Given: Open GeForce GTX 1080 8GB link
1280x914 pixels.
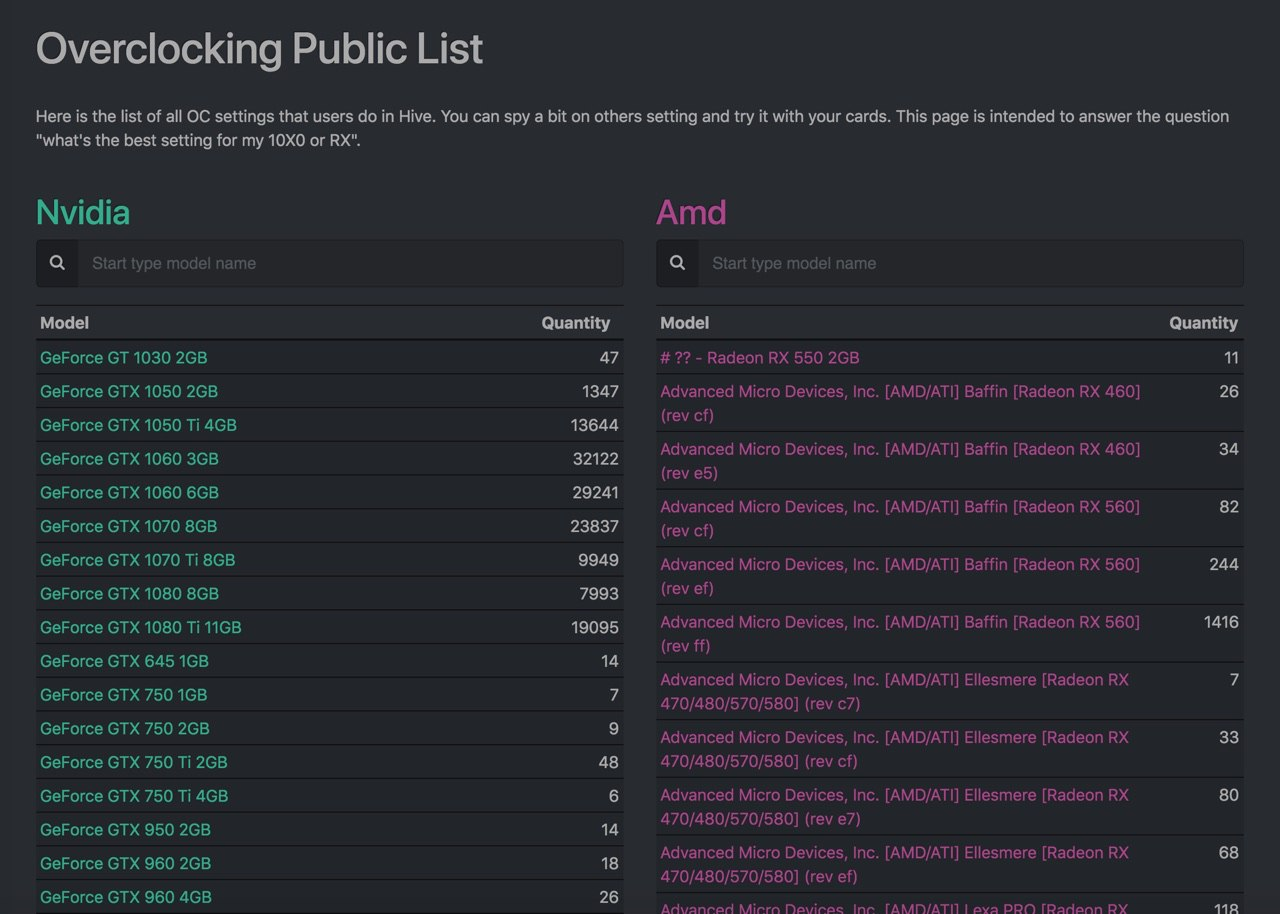Looking at the screenshot, I should (x=129, y=594).
